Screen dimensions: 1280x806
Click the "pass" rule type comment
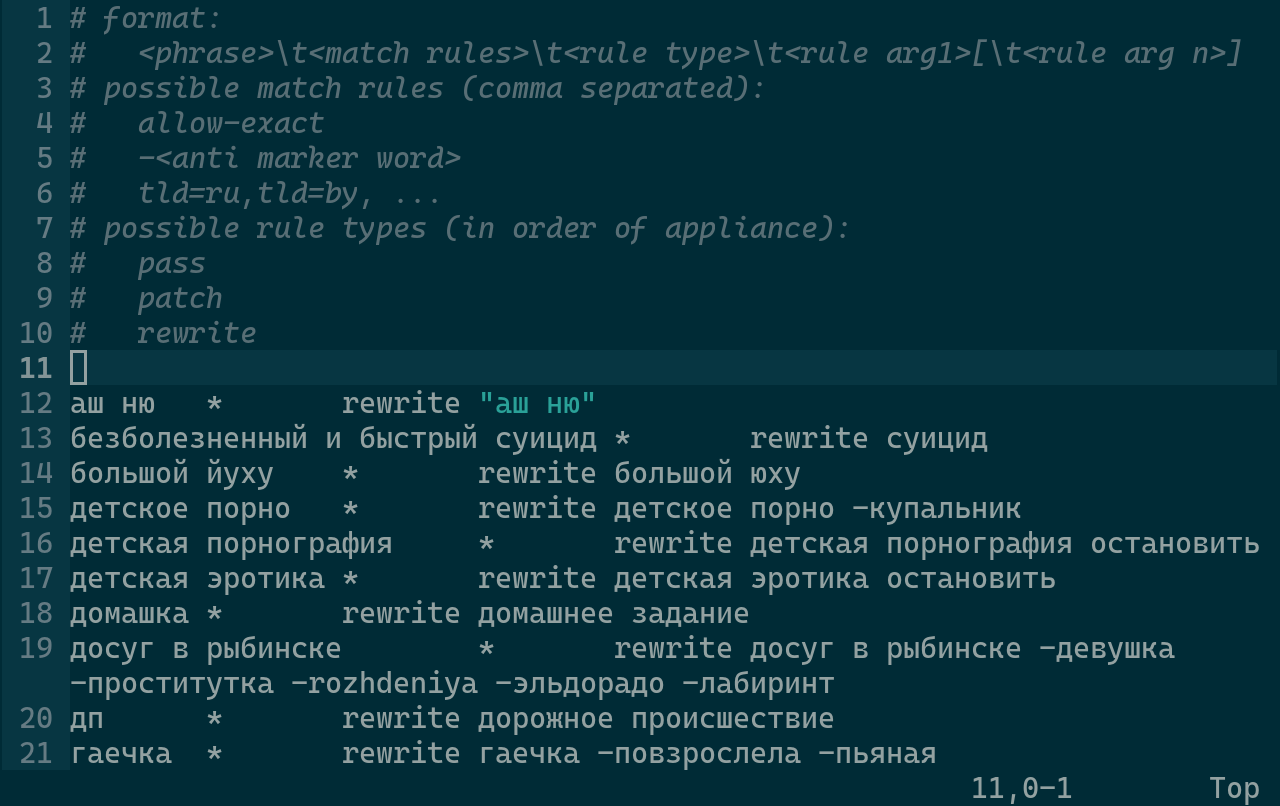171,263
